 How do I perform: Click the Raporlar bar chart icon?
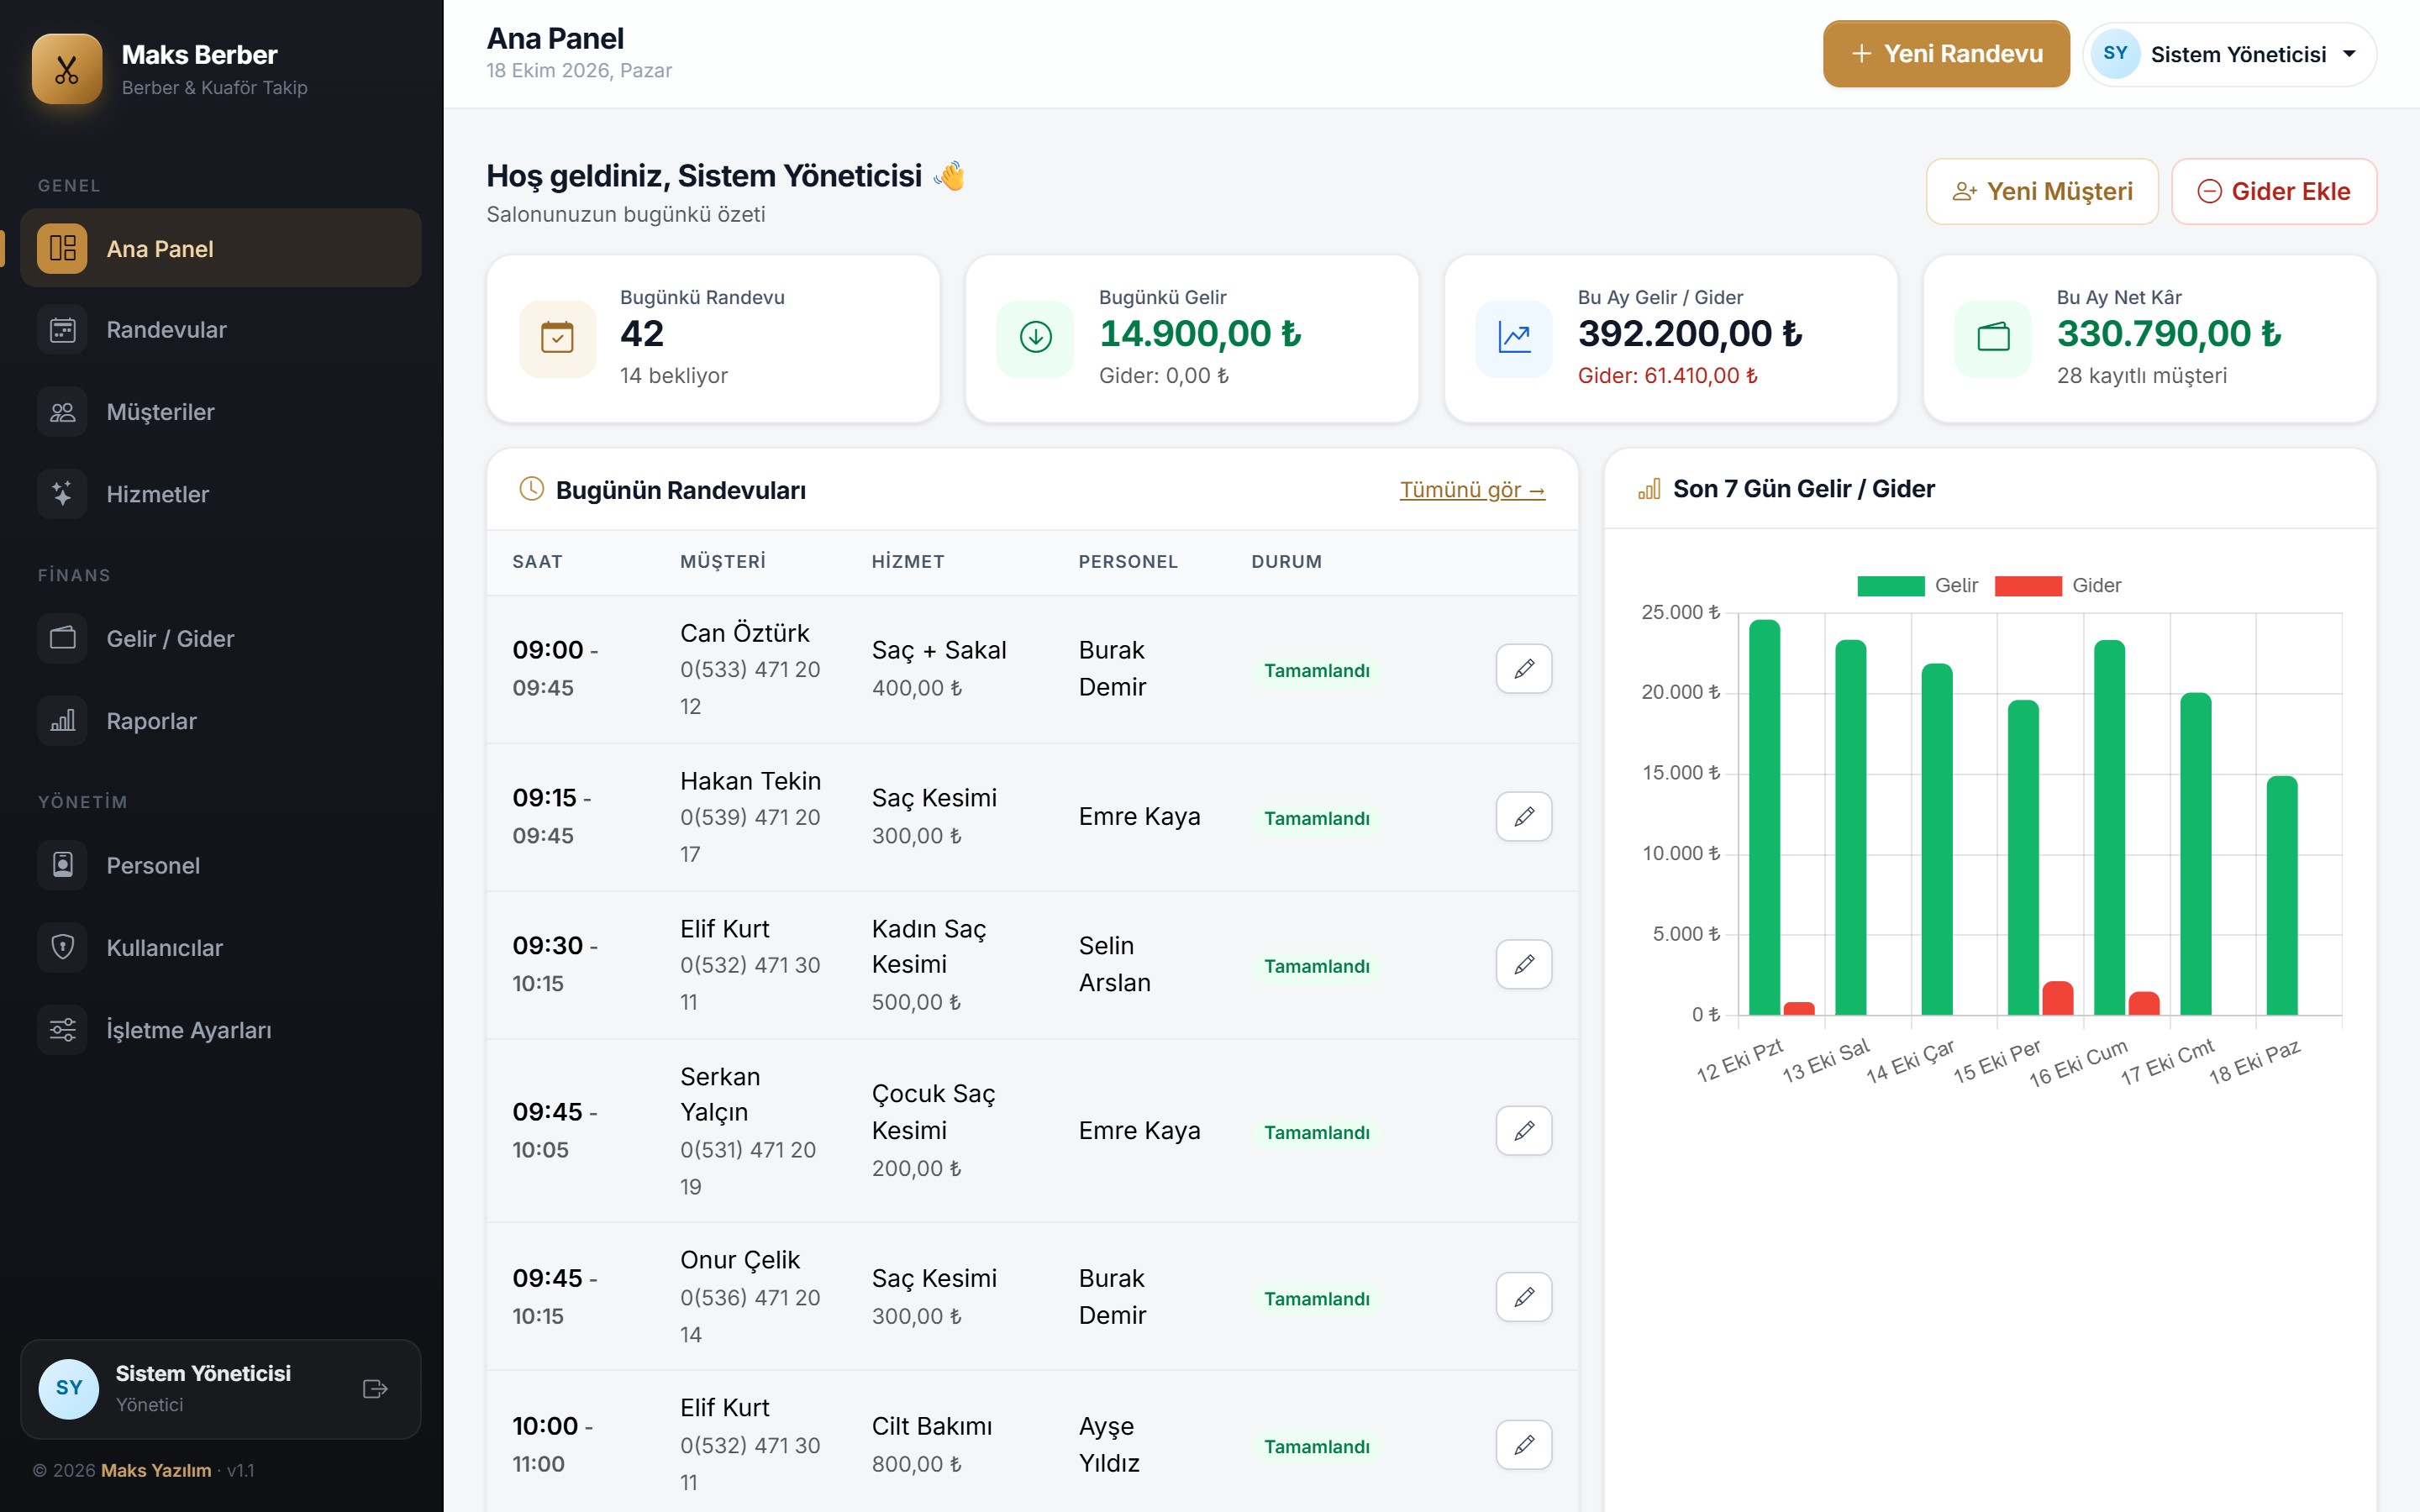tap(63, 721)
